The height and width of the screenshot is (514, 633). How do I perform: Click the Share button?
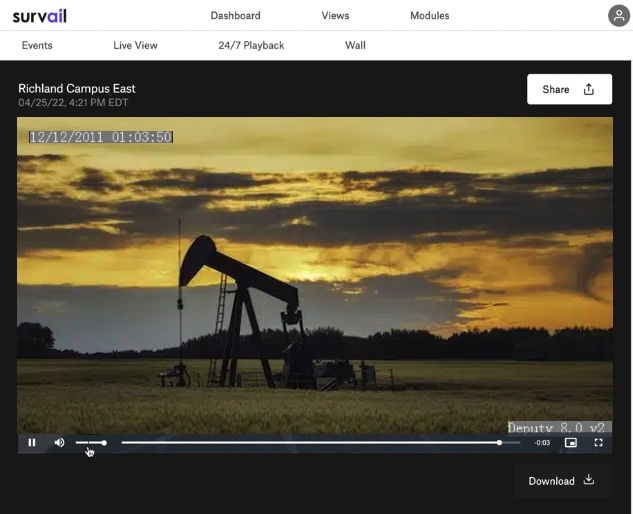pyautogui.click(x=569, y=89)
